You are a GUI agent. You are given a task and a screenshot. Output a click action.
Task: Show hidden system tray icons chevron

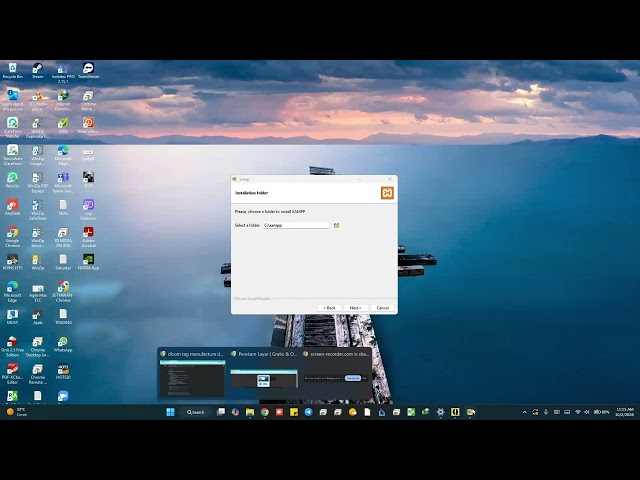524,412
